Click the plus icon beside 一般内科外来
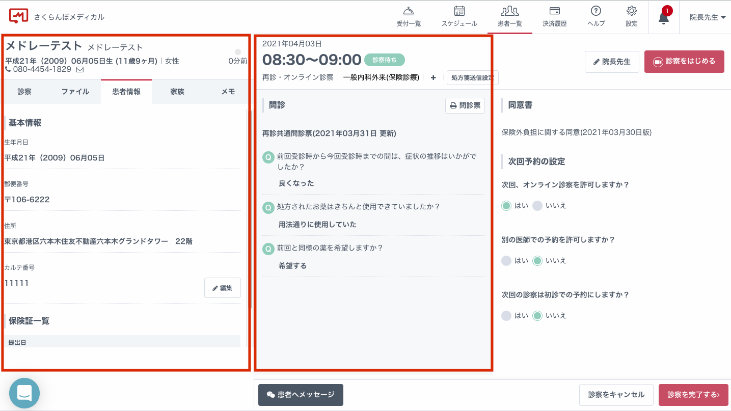This screenshot has width=731, height=411. point(433,77)
